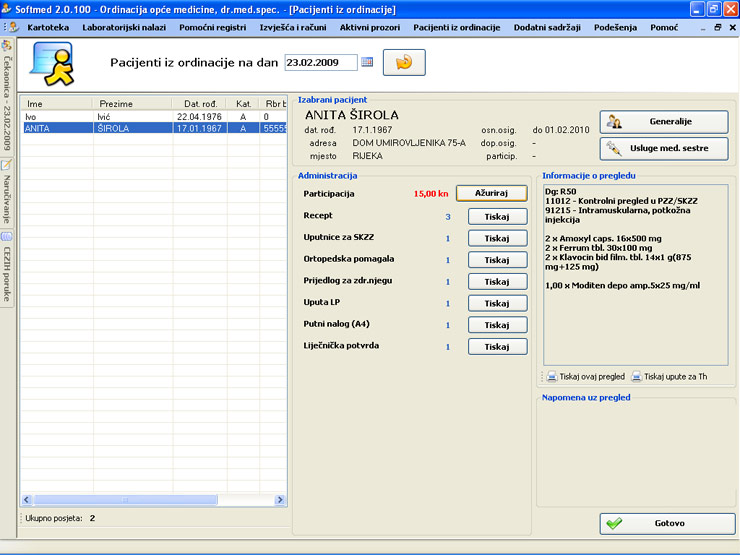Confirm with the Gotovo button
Image resolution: width=740 pixels, height=555 pixels.
pos(667,523)
